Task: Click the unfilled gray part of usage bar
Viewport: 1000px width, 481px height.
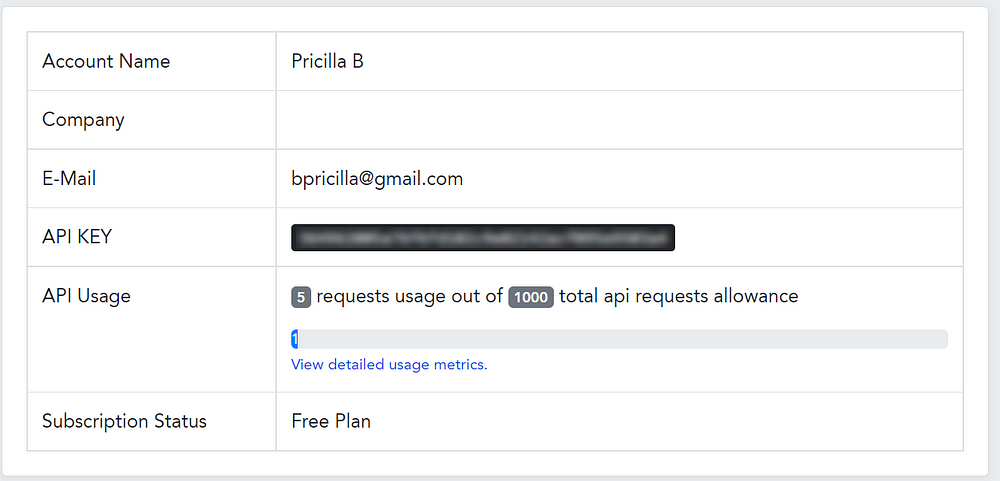Action: pos(700,339)
